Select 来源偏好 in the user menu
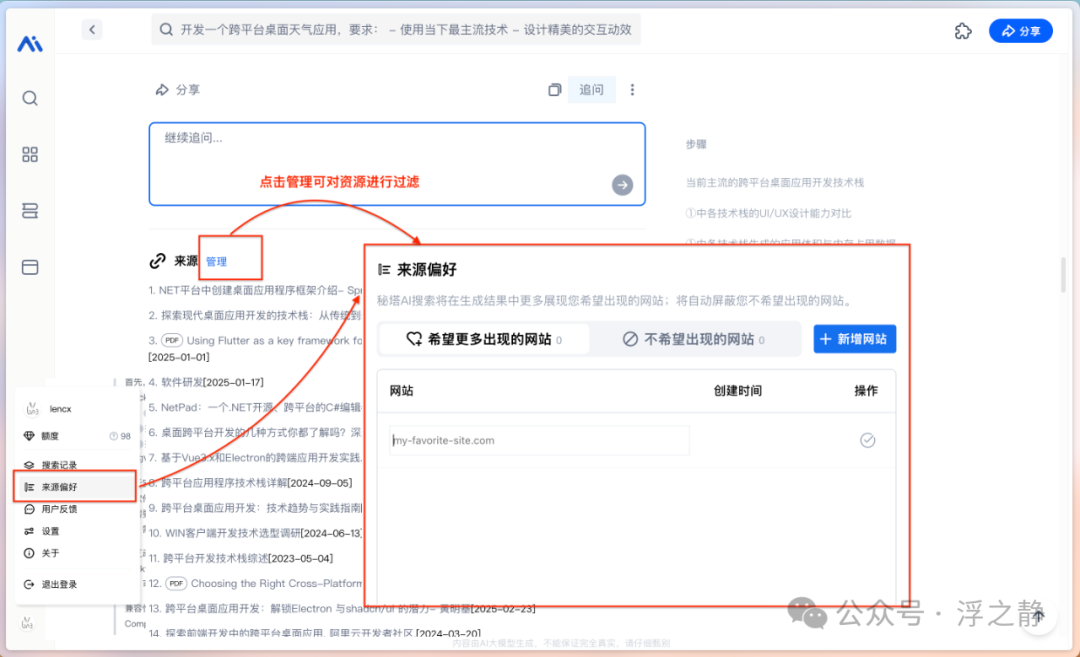Screen dimensions: 1080x657 tap(76, 487)
